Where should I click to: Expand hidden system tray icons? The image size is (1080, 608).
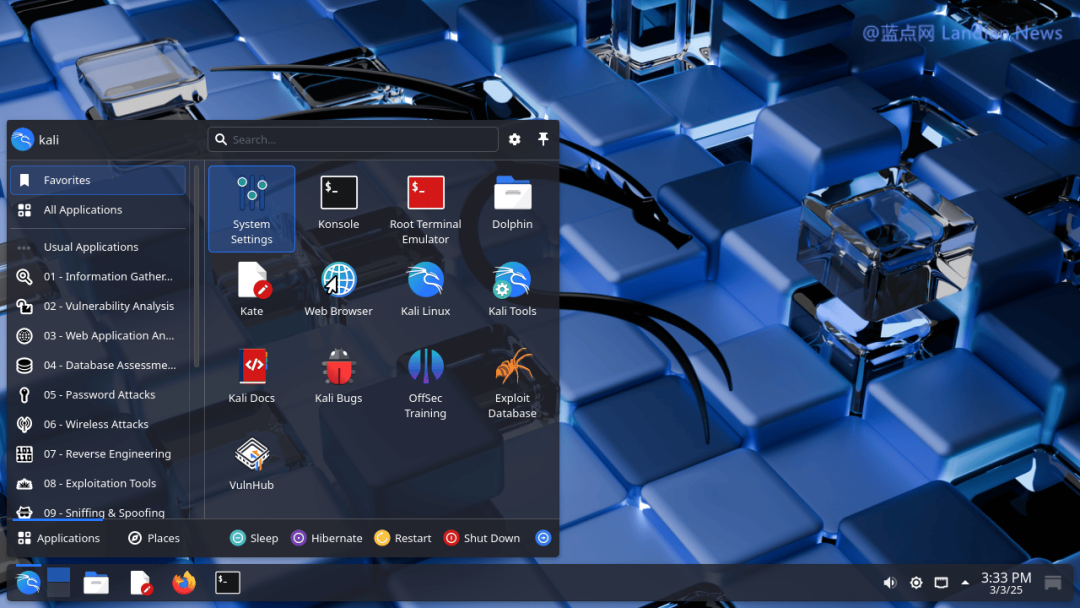coord(965,583)
